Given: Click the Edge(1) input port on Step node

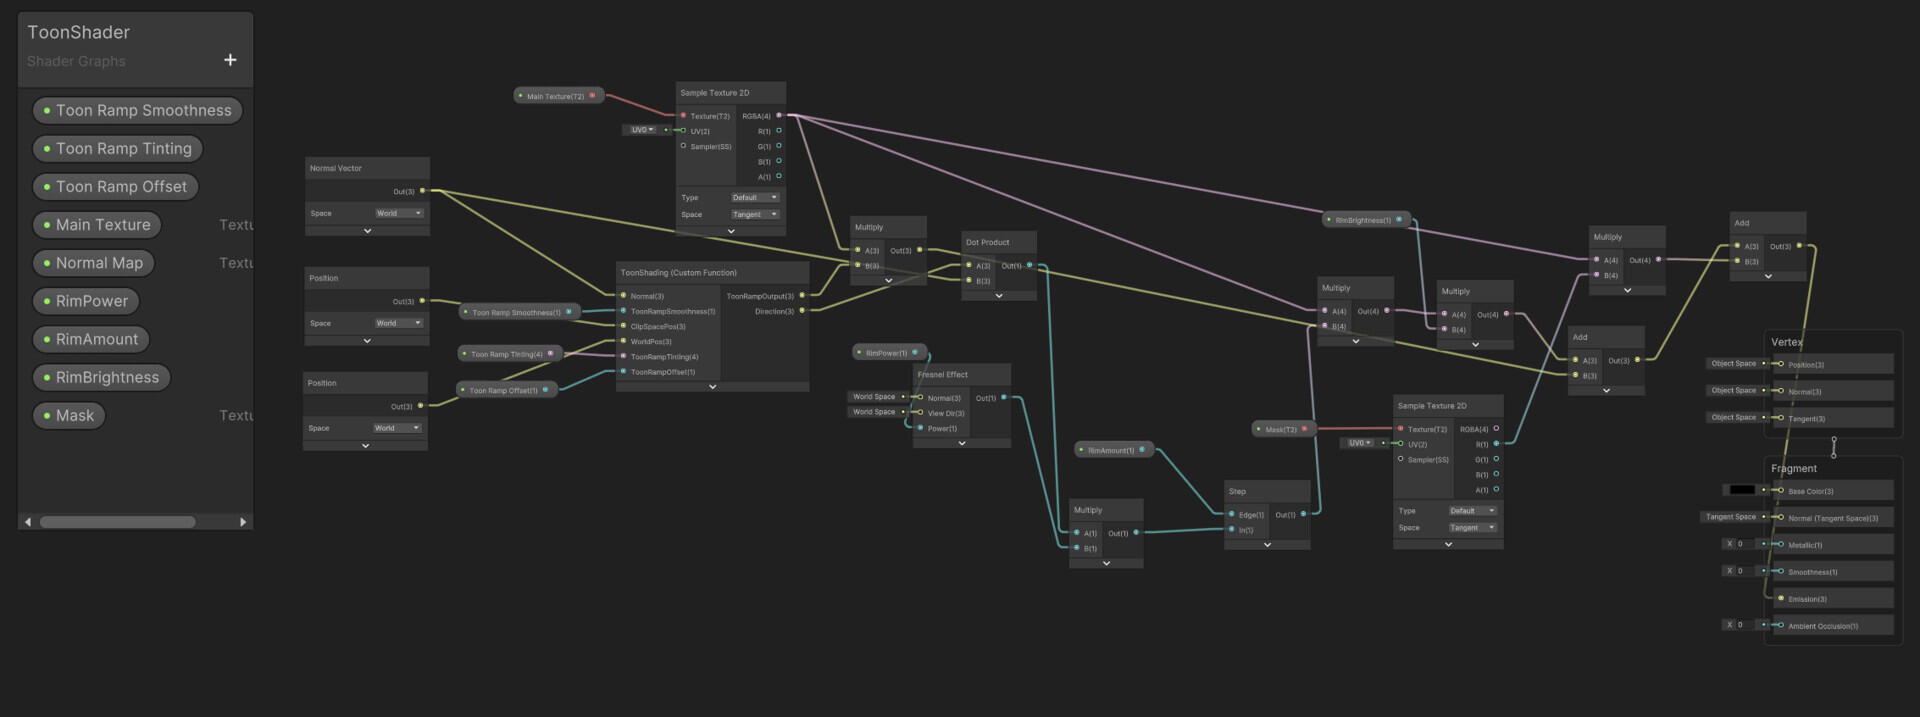Looking at the screenshot, I should (1231, 514).
